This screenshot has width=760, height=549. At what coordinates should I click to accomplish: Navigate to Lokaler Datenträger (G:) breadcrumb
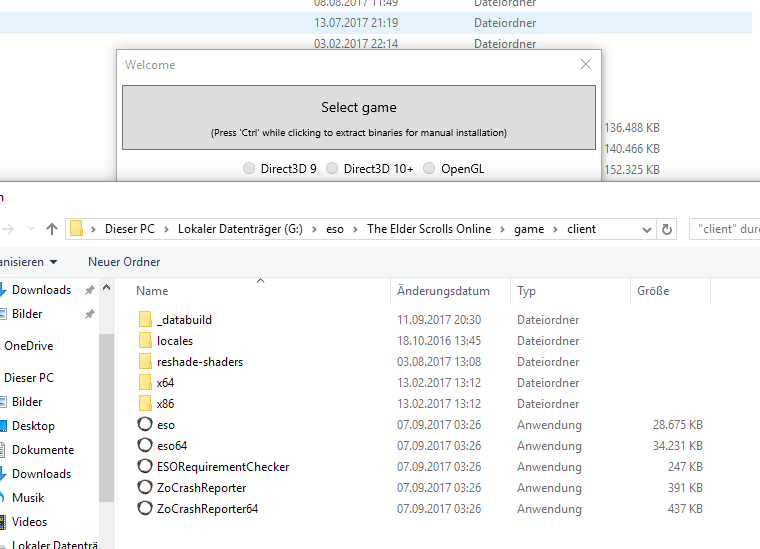(x=240, y=229)
